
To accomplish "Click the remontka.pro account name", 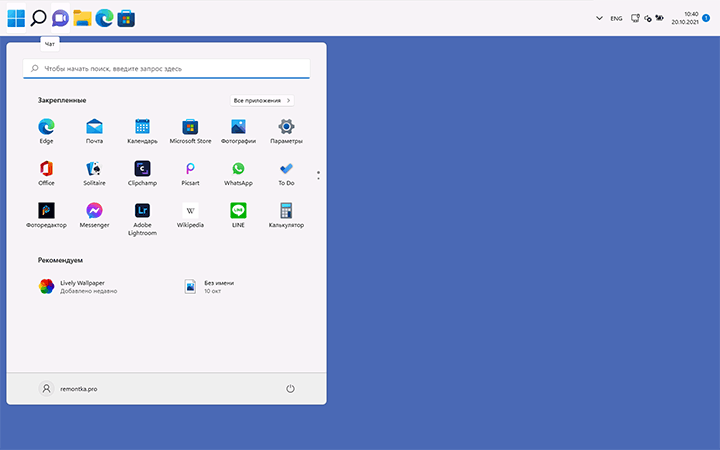I will pos(79,389).
